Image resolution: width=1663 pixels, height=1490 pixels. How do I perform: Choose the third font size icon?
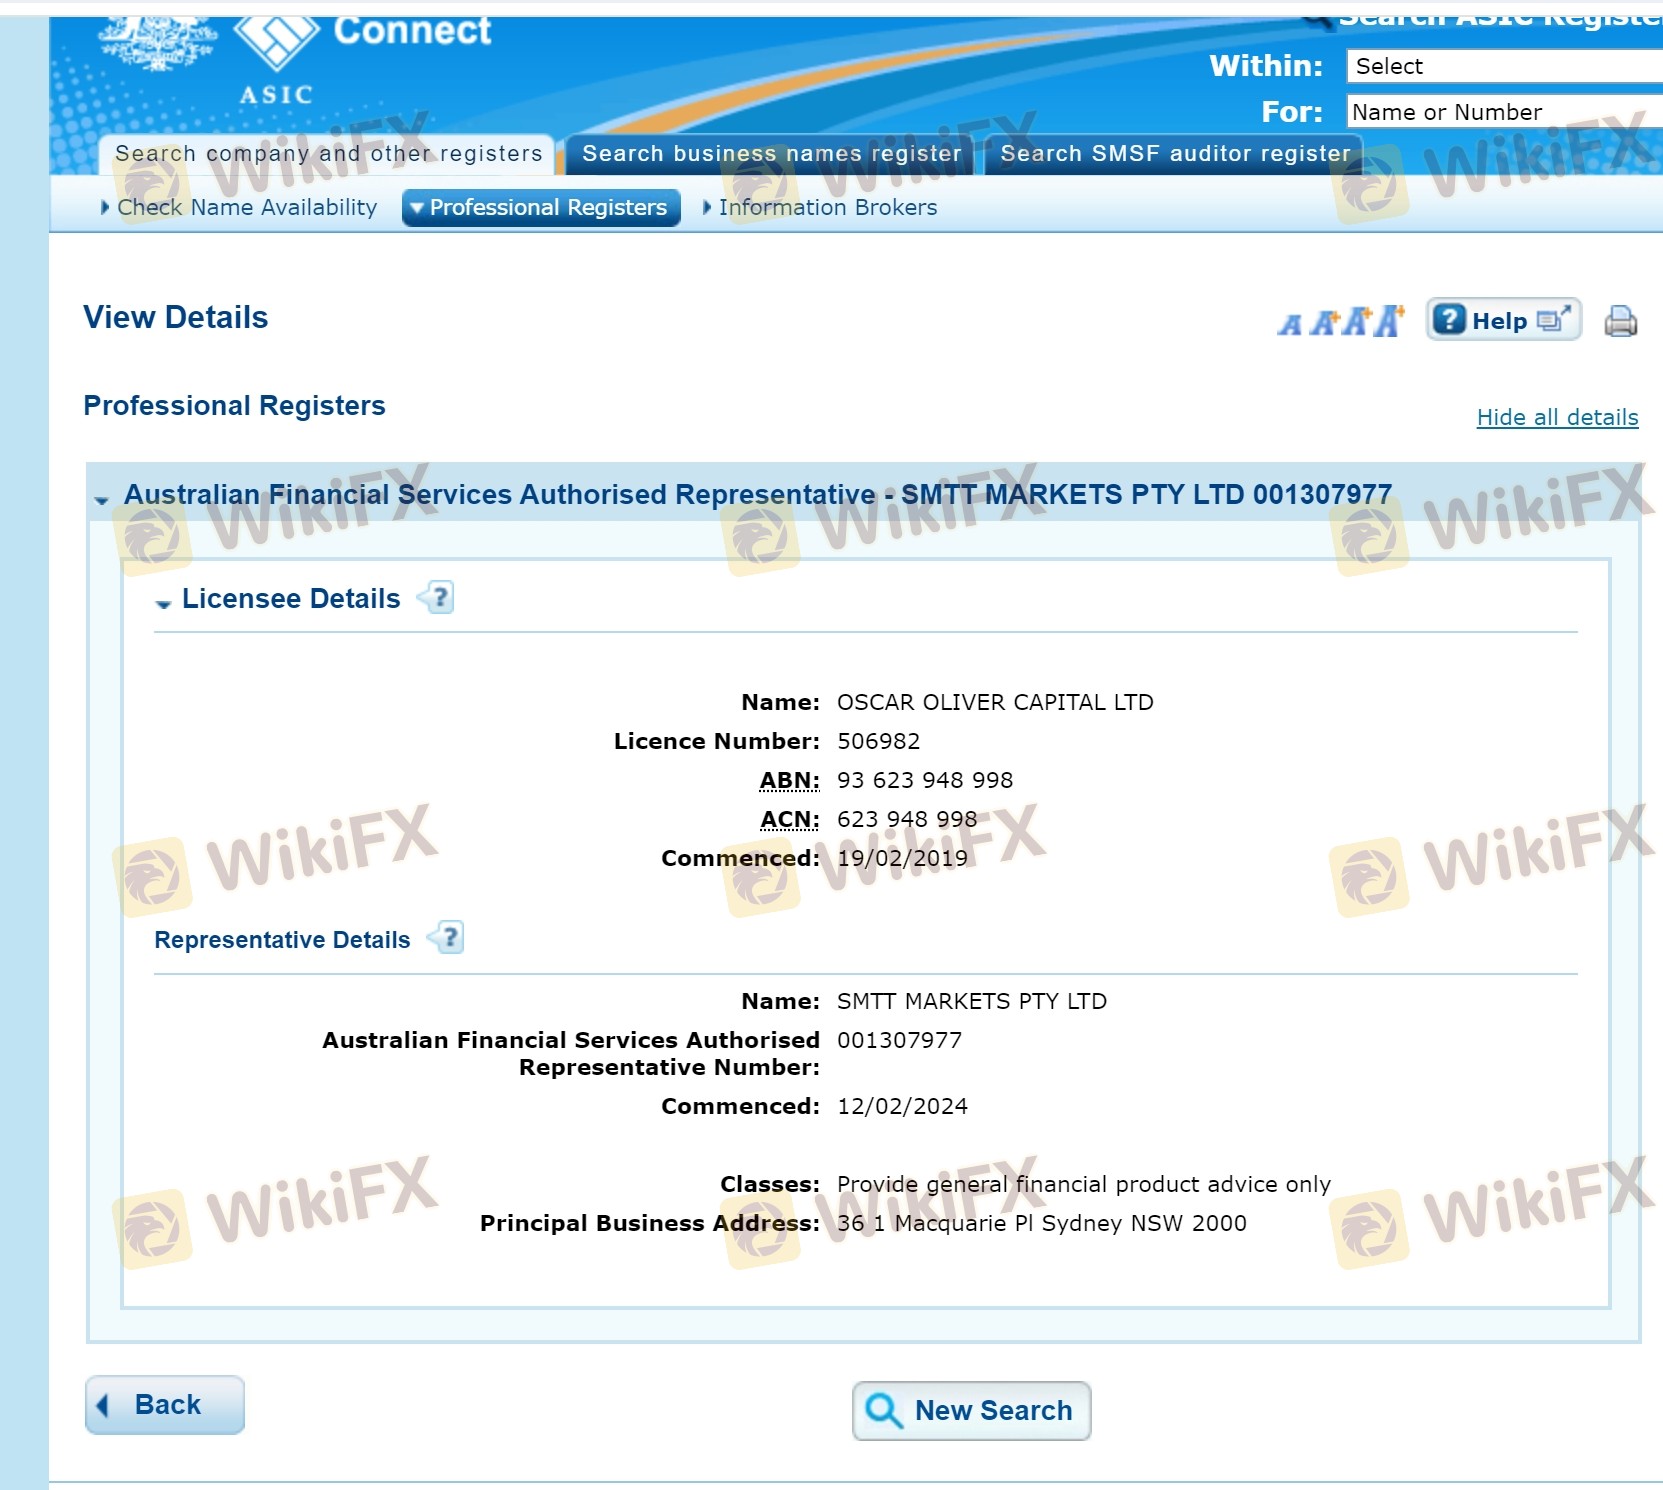point(1356,322)
